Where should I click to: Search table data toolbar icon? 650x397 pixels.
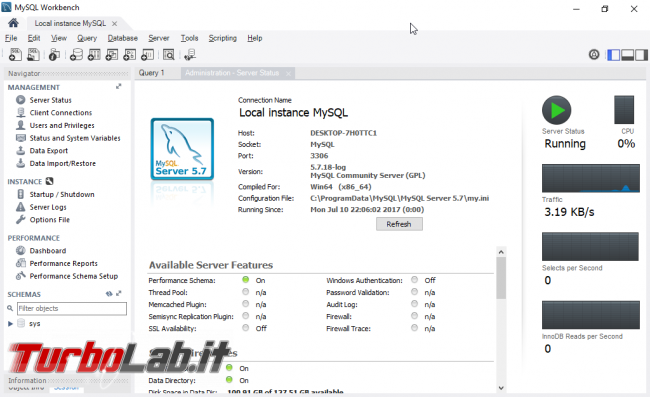169,55
